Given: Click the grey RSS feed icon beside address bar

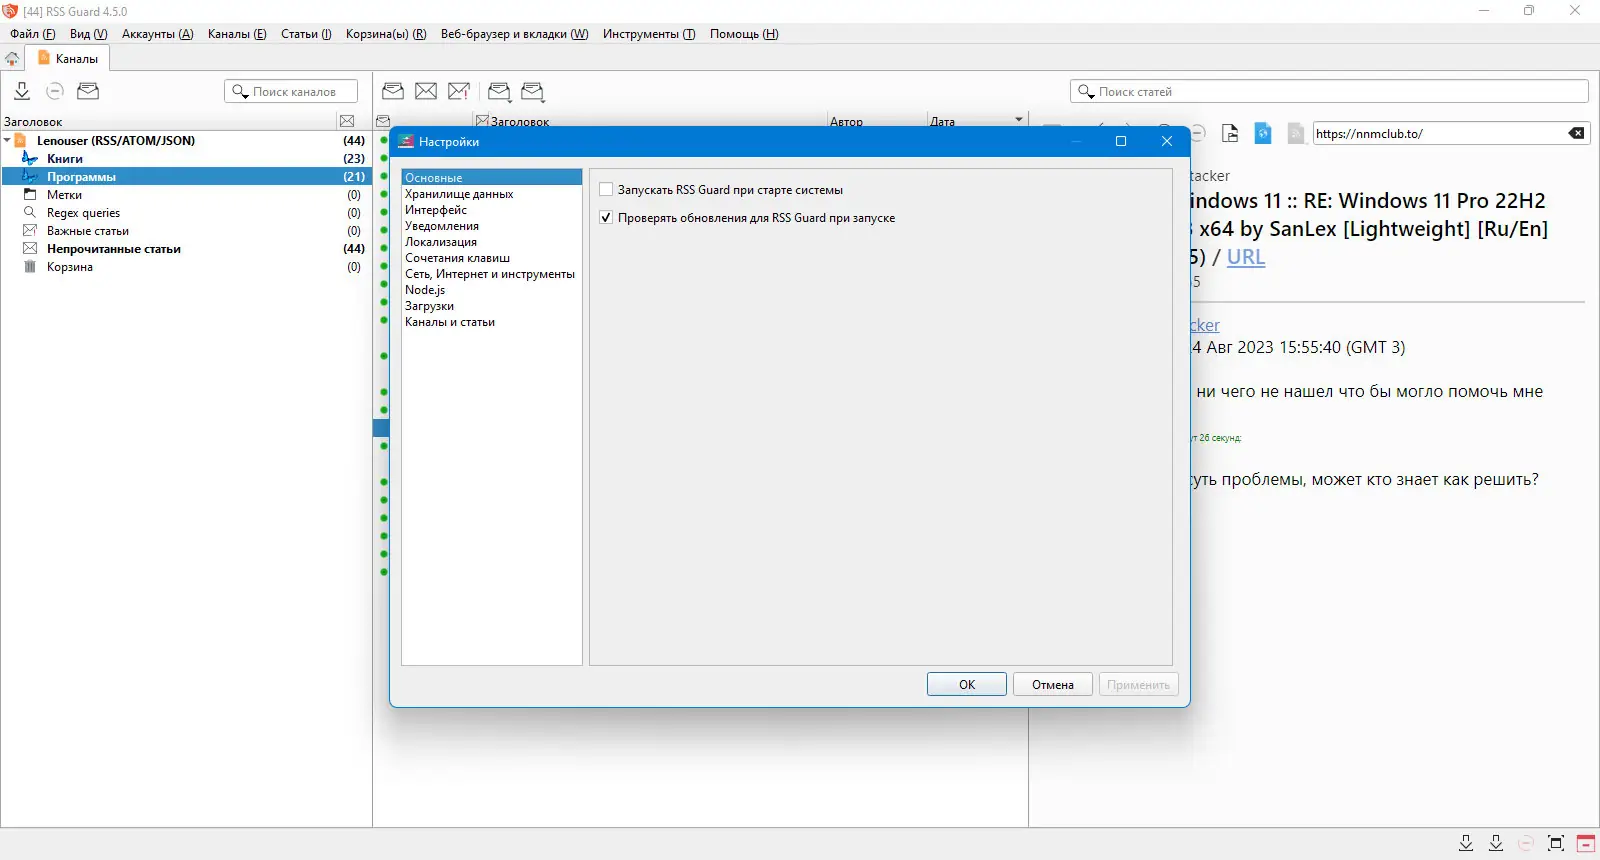Looking at the screenshot, I should pos(1296,133).
